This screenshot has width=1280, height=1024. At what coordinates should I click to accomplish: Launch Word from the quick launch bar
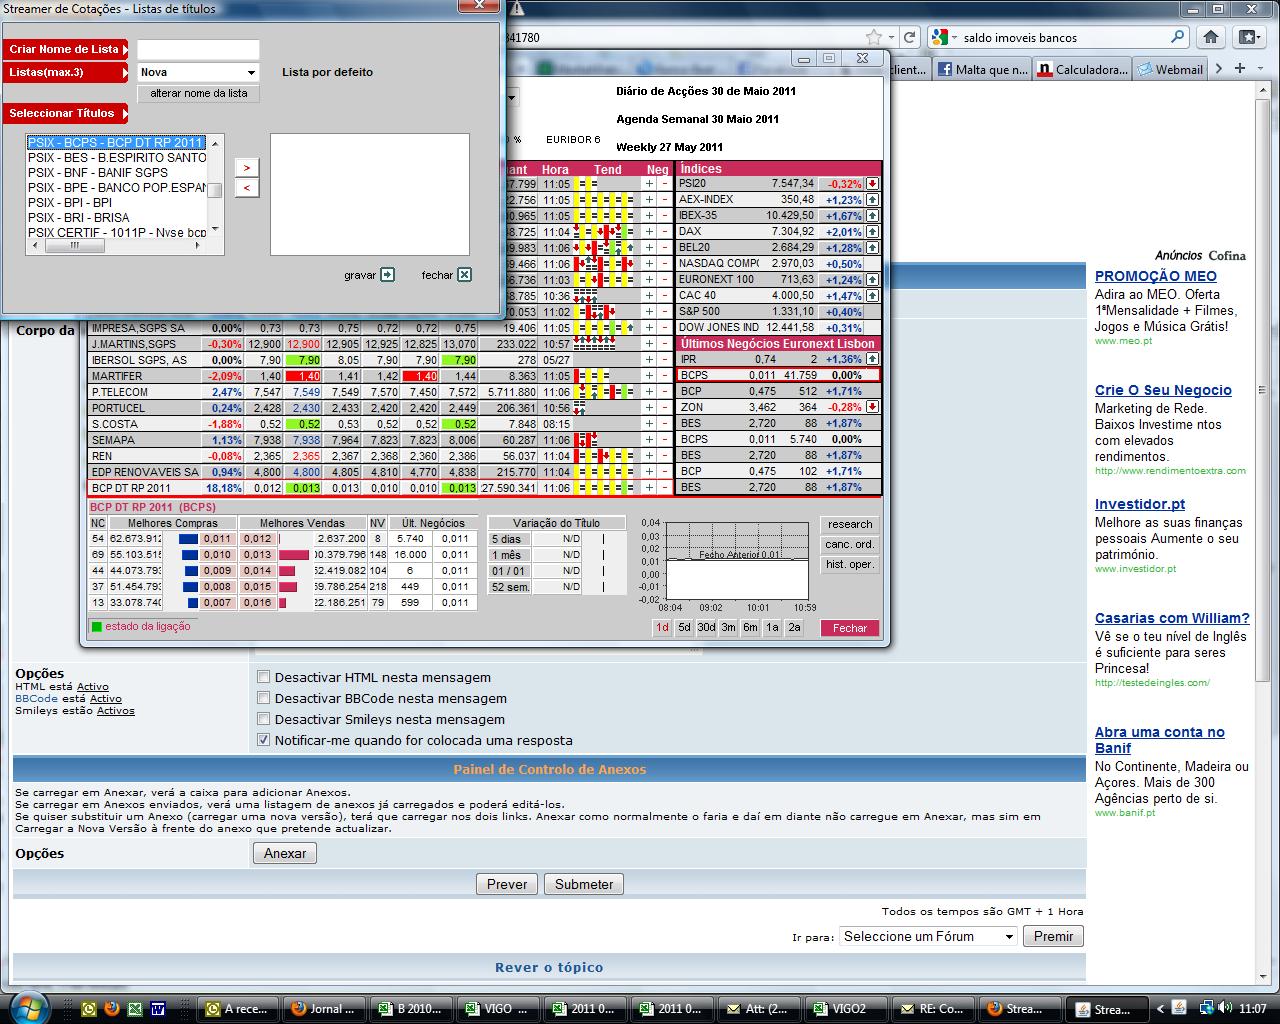[158, 1009]
